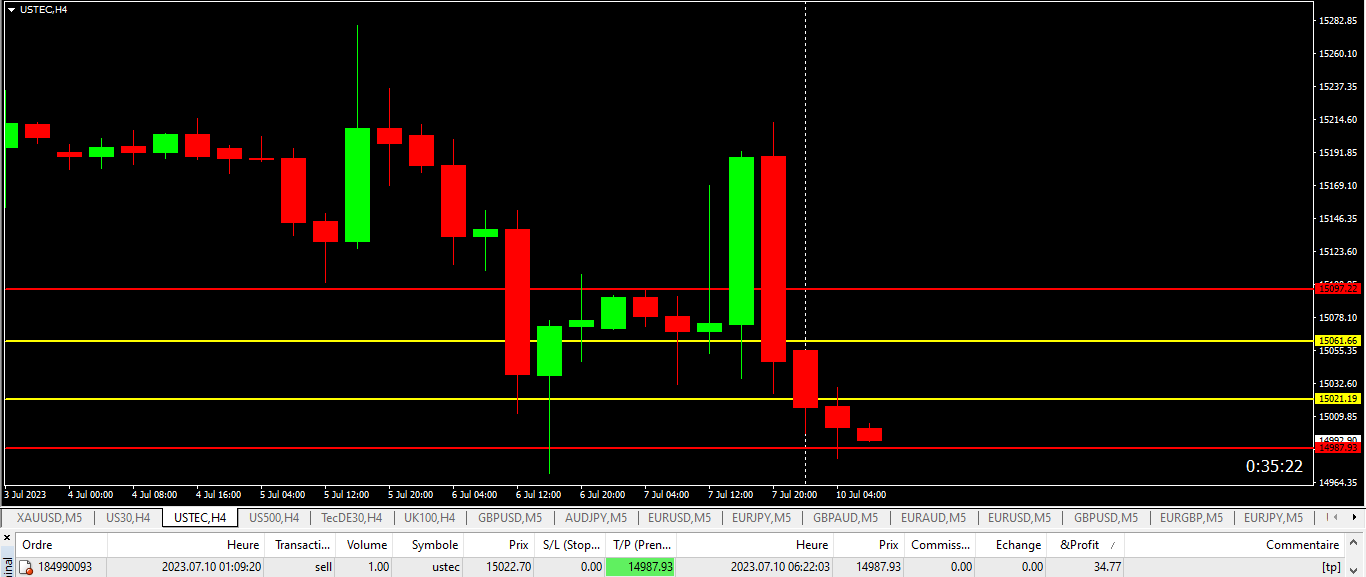Select the yellow 15061.66 price label
The image size is (1366, 577).
click(x=1337, y=341)
